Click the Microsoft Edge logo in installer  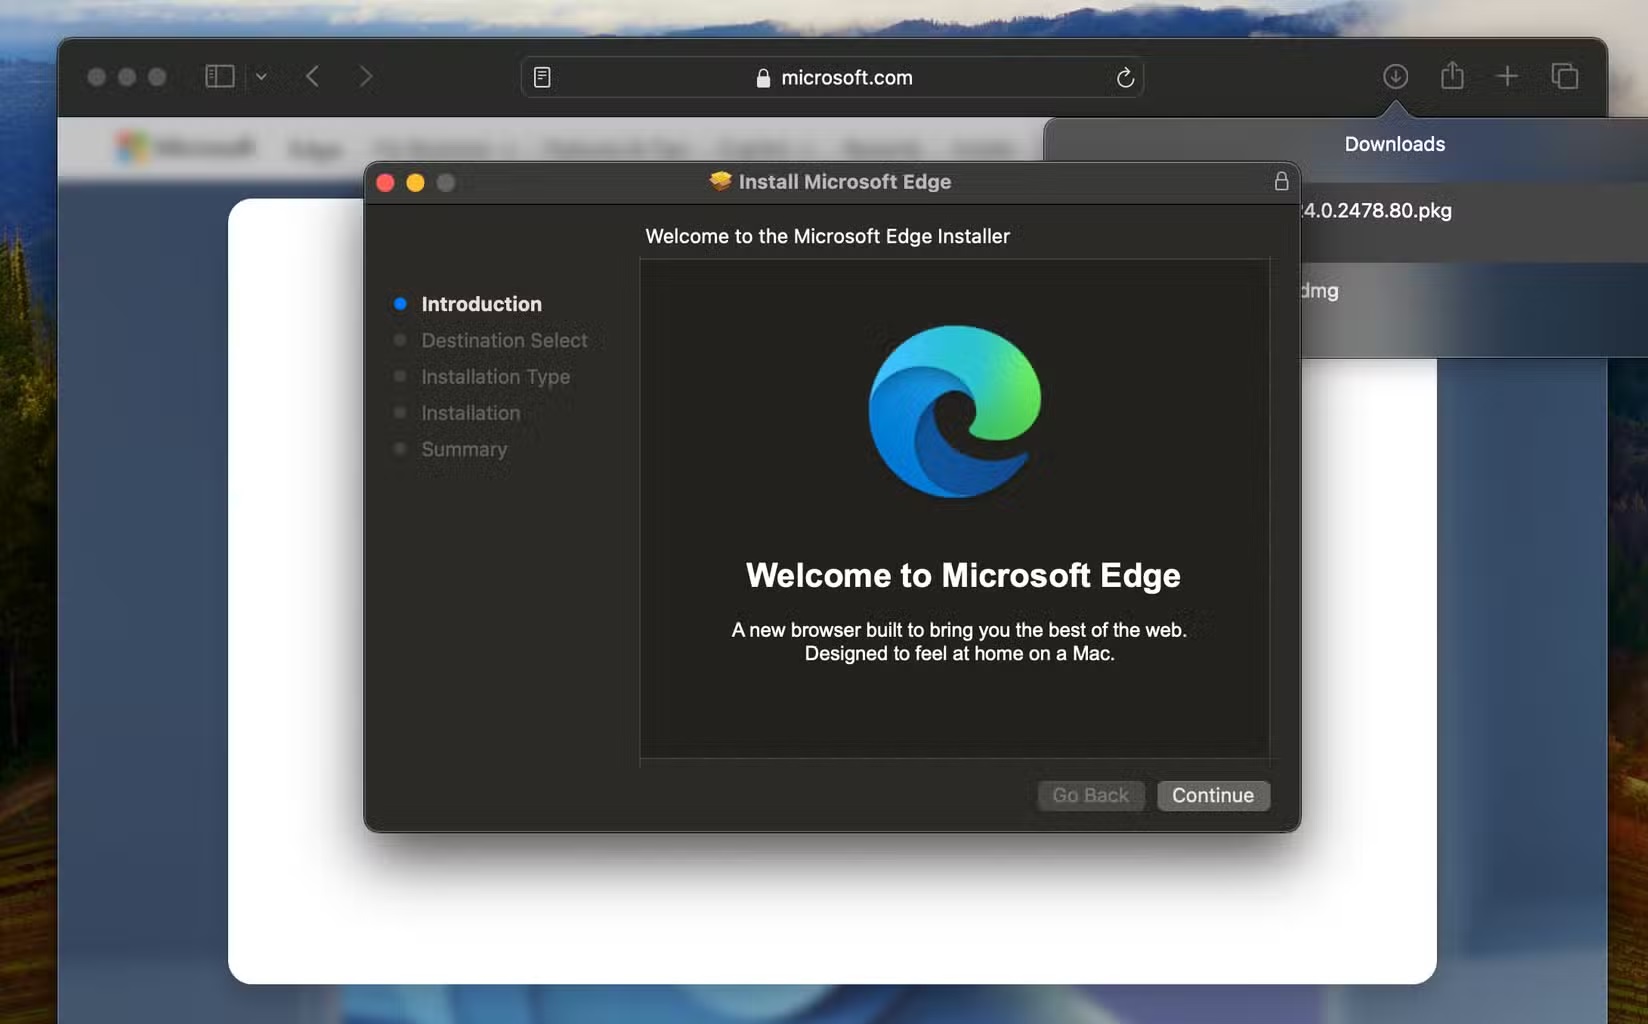point(955,411)
